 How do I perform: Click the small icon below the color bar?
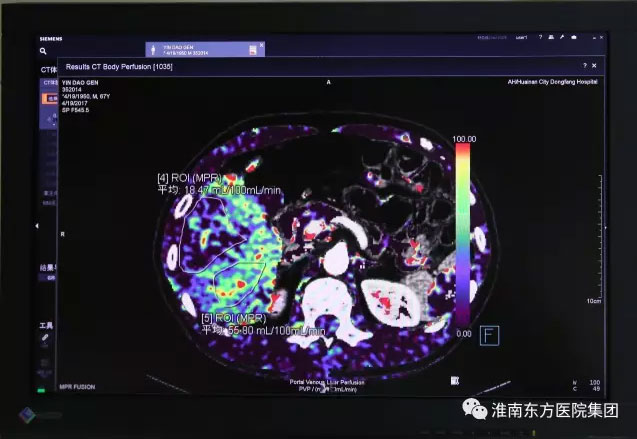coord(455,380)
